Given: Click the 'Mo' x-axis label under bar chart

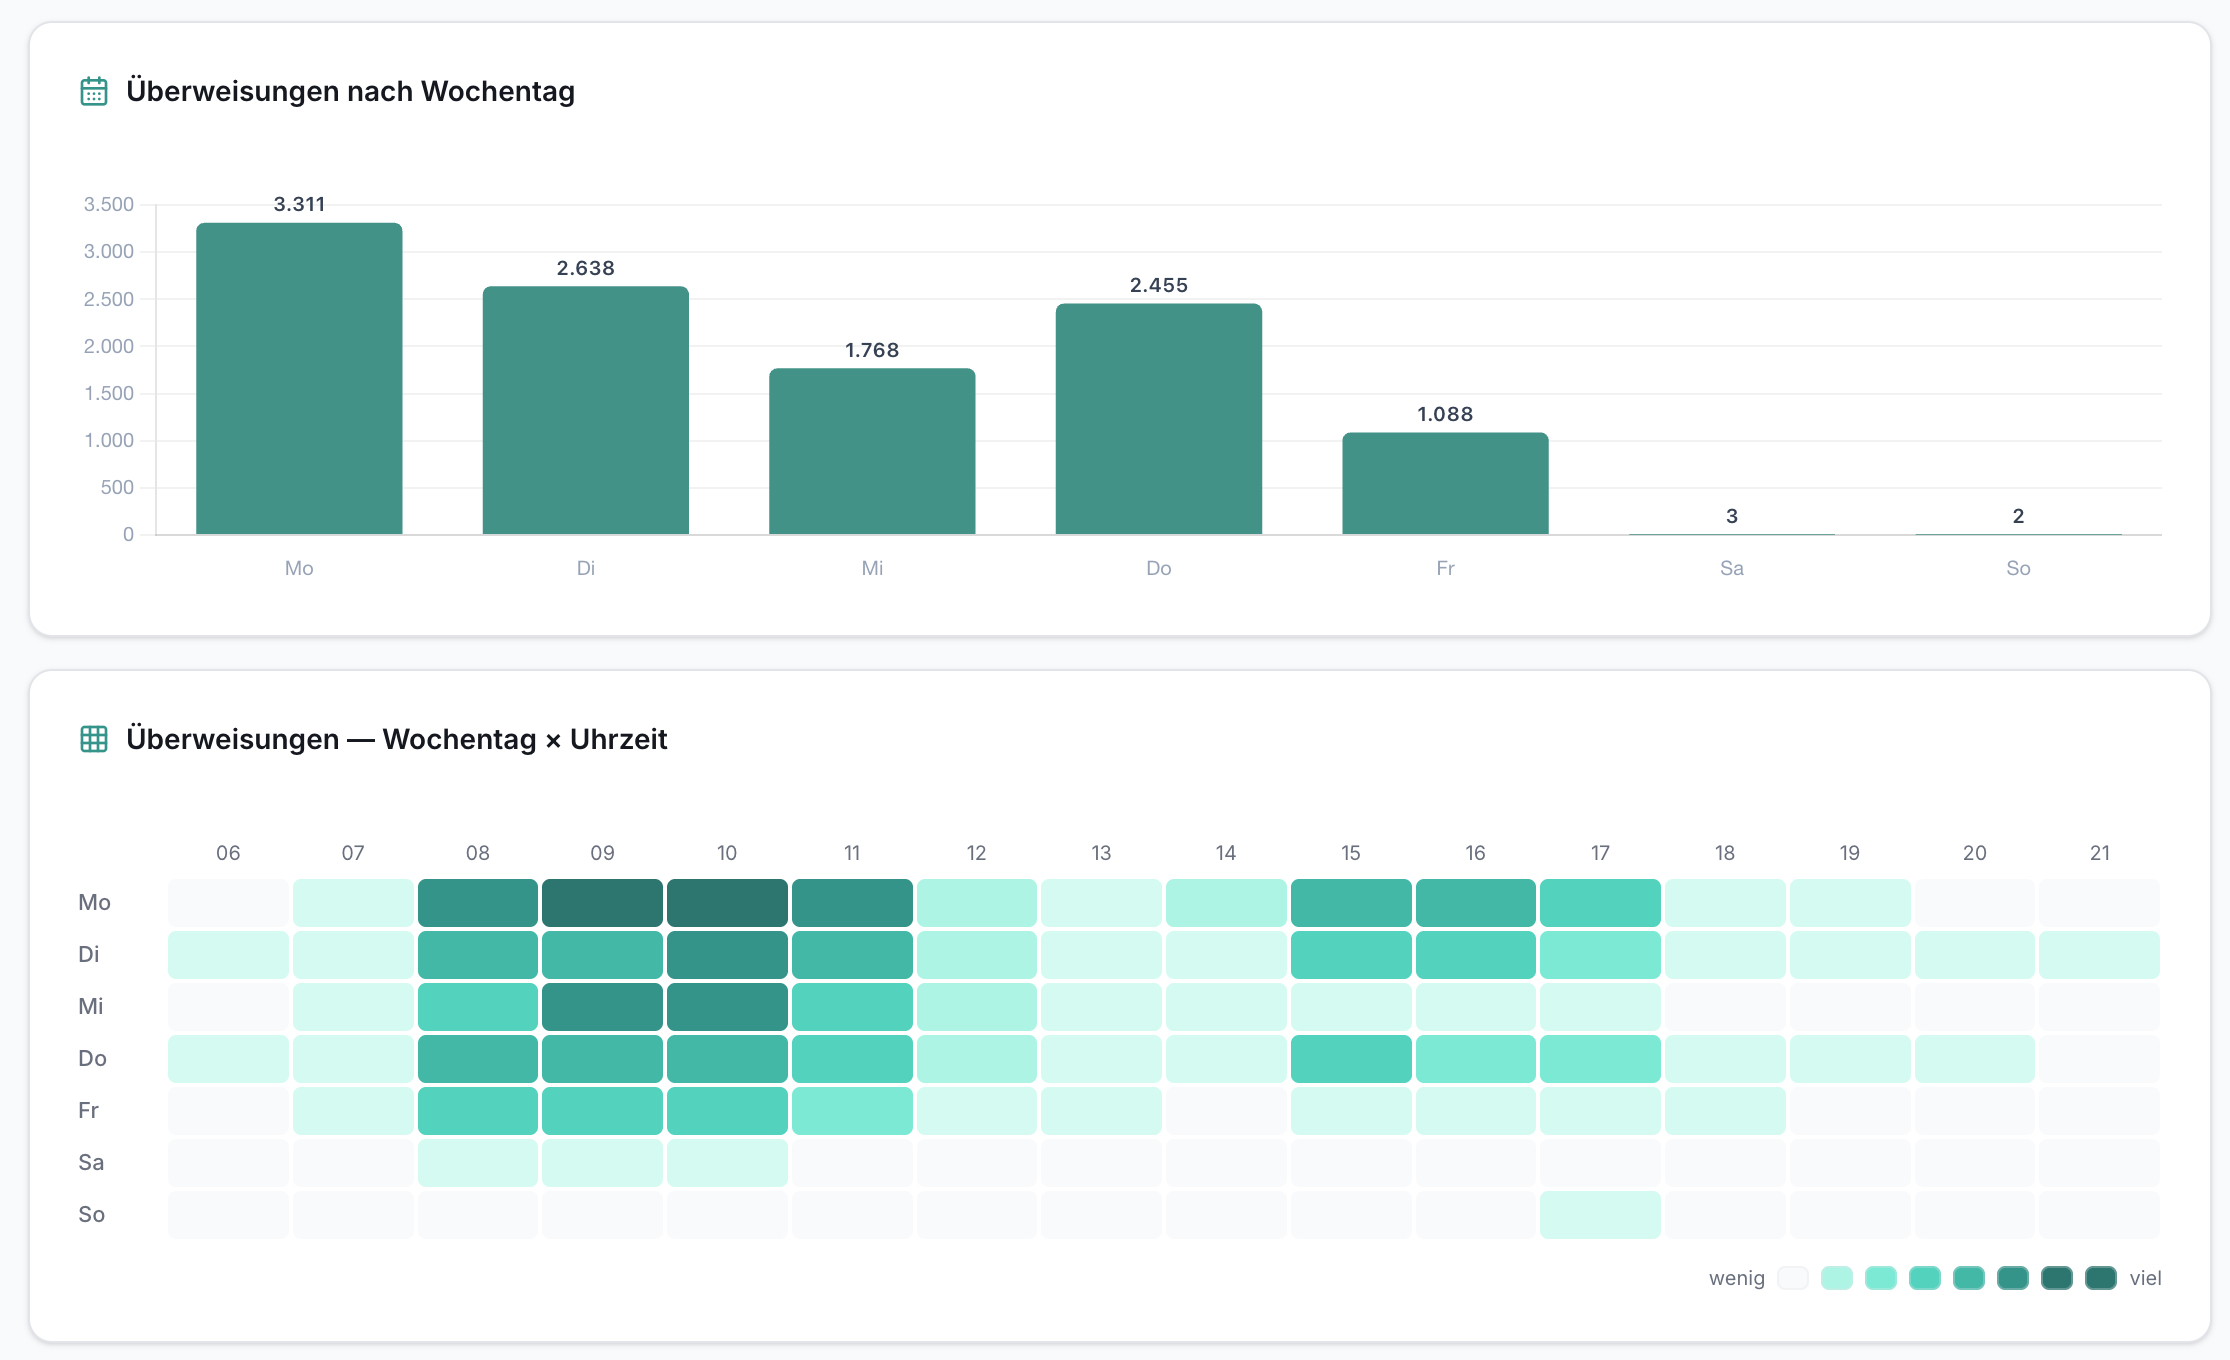Looking at the screenshot, I should tap(299, 568).
